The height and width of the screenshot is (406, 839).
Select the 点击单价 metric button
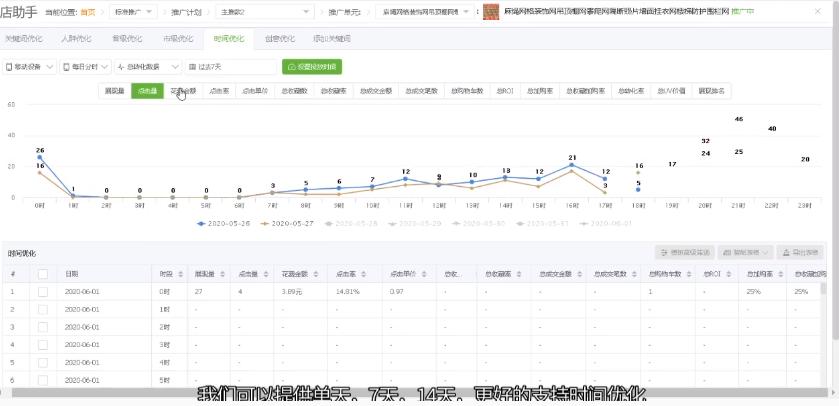click(255, 91)
